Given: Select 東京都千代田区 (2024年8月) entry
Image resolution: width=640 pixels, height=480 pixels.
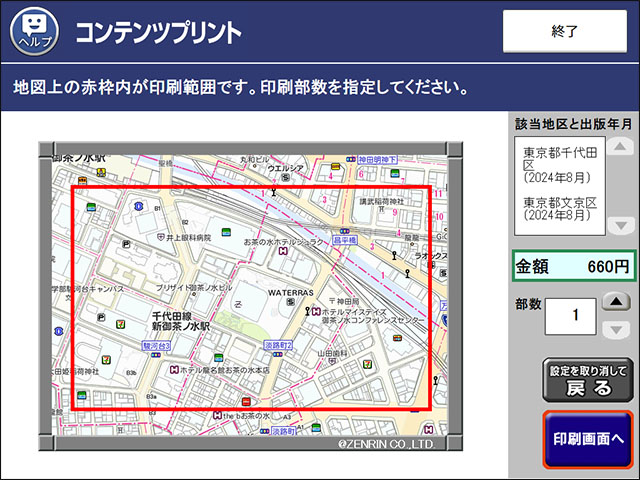Looking at the screenshot, I should tap(560, 165).
